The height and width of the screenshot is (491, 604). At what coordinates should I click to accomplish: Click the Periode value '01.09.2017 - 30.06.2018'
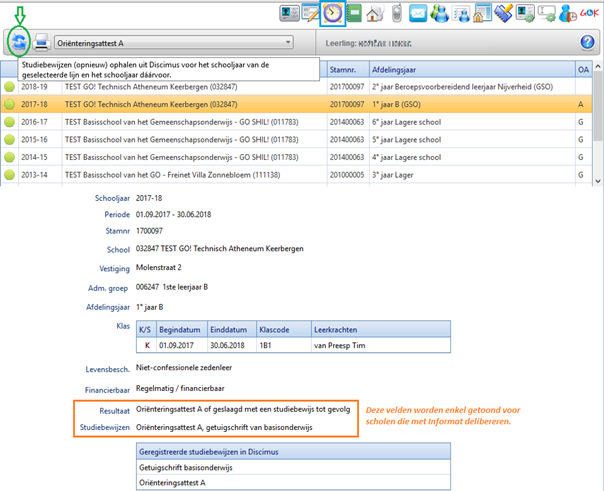[173, 214]
